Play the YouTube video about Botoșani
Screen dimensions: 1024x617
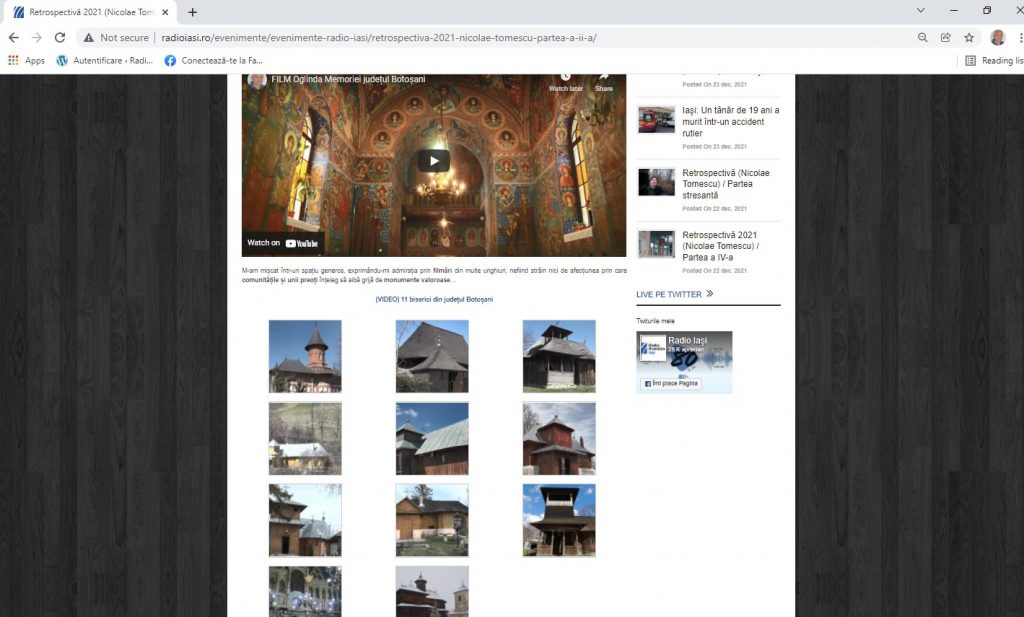pos(433,160)
